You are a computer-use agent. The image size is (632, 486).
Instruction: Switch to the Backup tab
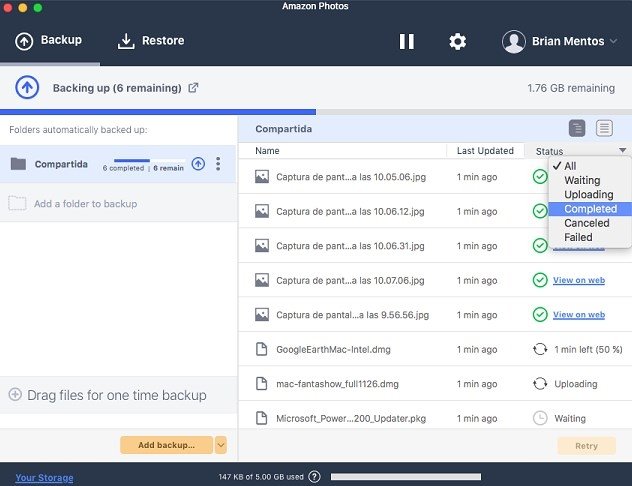(x=49, y=40)
